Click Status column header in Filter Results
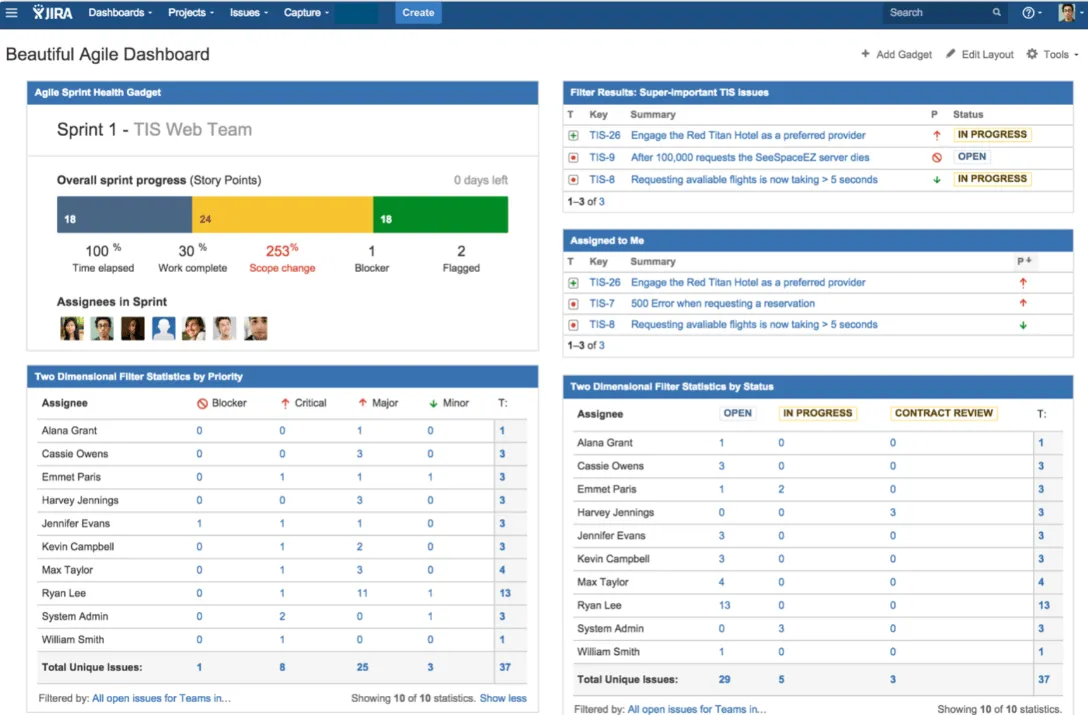 coord(968,115)
